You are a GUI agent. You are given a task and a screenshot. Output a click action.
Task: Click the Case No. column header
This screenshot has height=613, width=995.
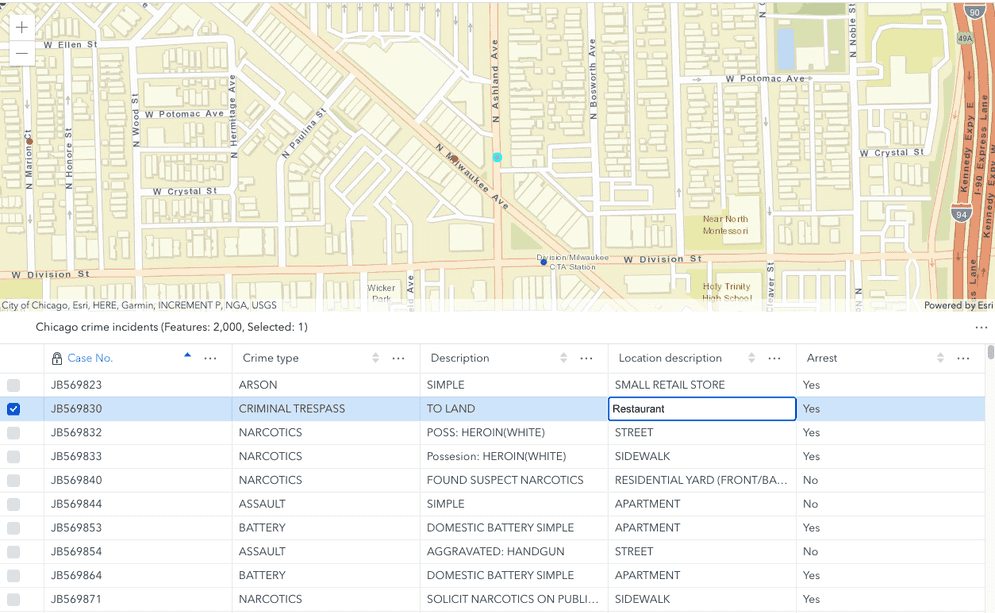90,358
